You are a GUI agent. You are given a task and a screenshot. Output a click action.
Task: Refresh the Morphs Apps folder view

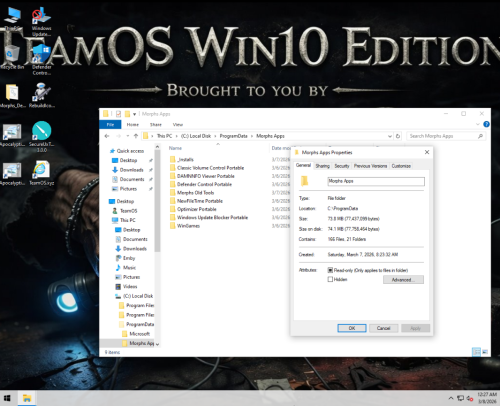click(x=398, y=136)
